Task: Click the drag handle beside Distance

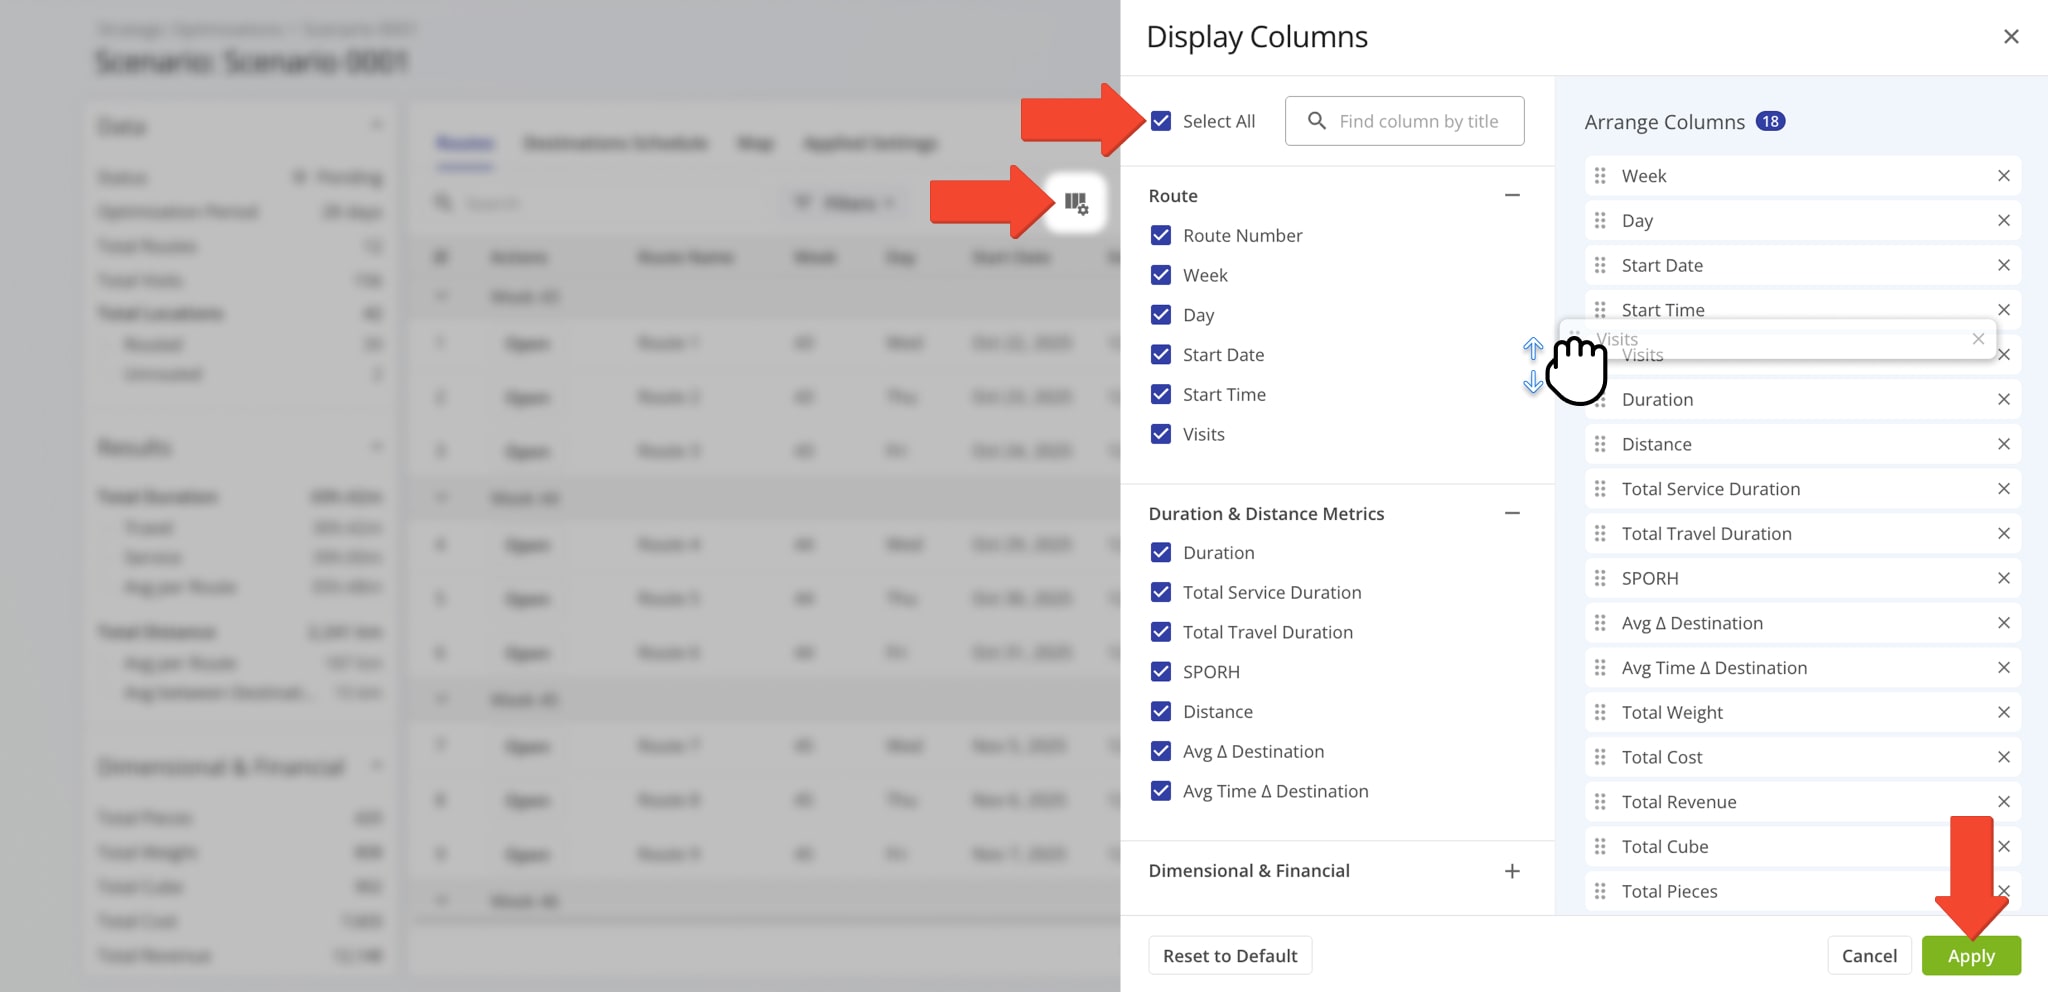Action: click(1600, 444)
